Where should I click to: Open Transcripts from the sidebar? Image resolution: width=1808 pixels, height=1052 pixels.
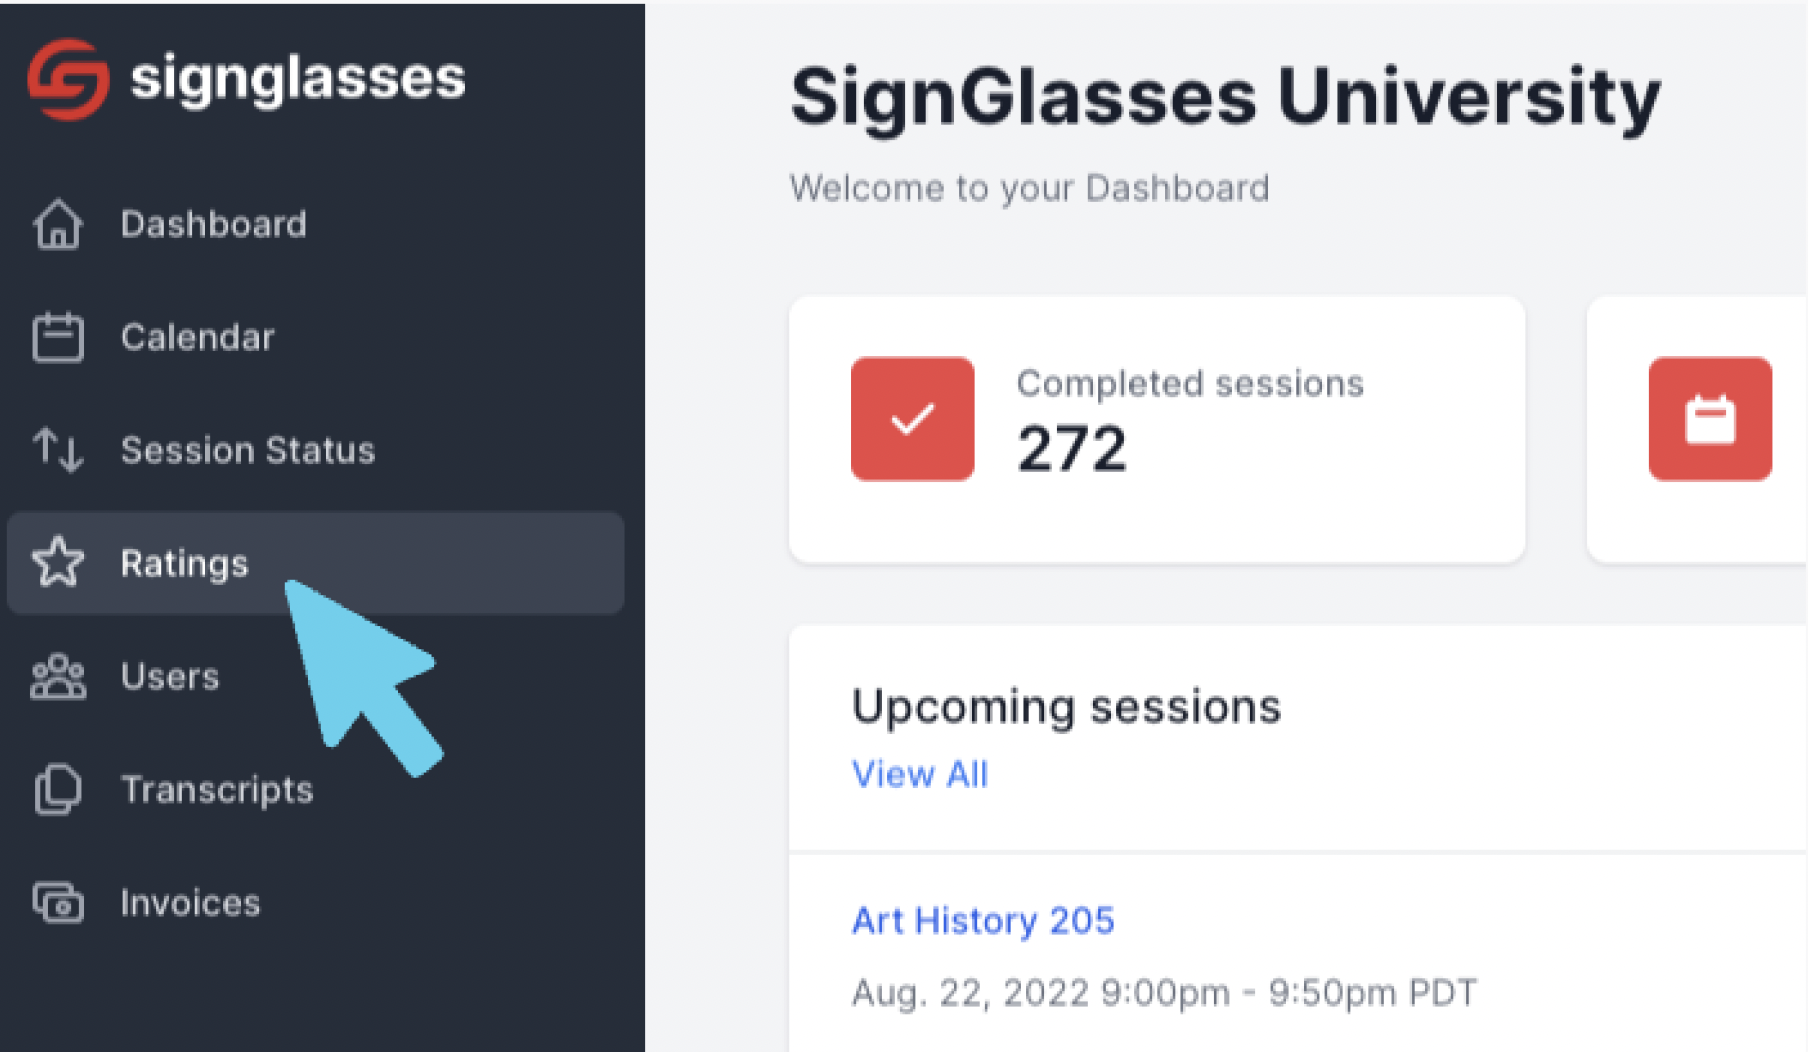[x=217, y=790]
